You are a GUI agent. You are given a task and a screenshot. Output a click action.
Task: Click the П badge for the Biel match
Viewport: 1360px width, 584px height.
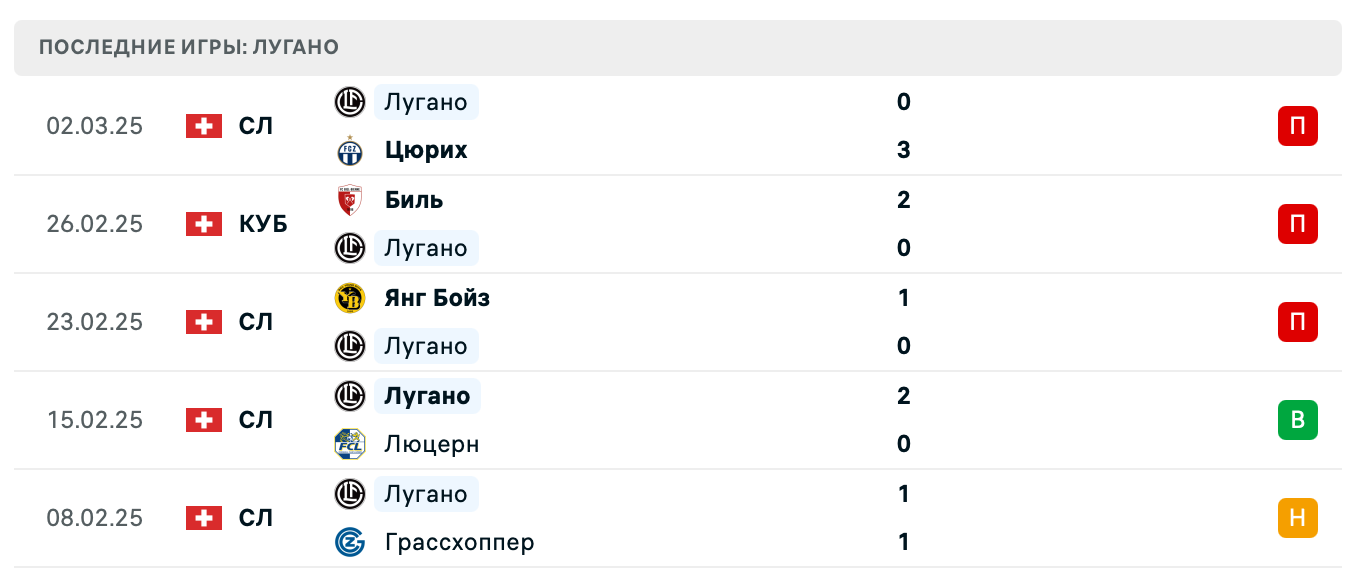click(1297, 224)
